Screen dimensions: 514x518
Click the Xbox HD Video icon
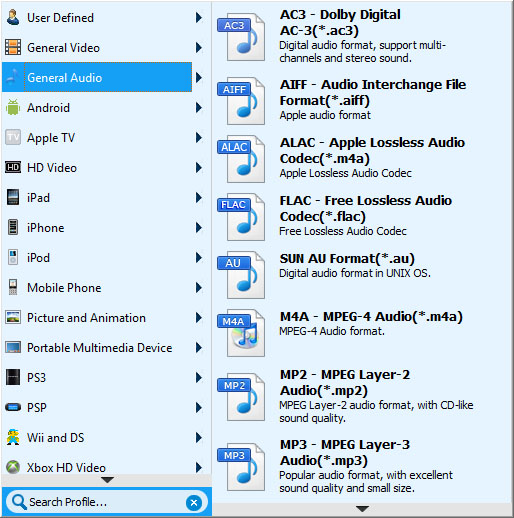tap(13, 467)
